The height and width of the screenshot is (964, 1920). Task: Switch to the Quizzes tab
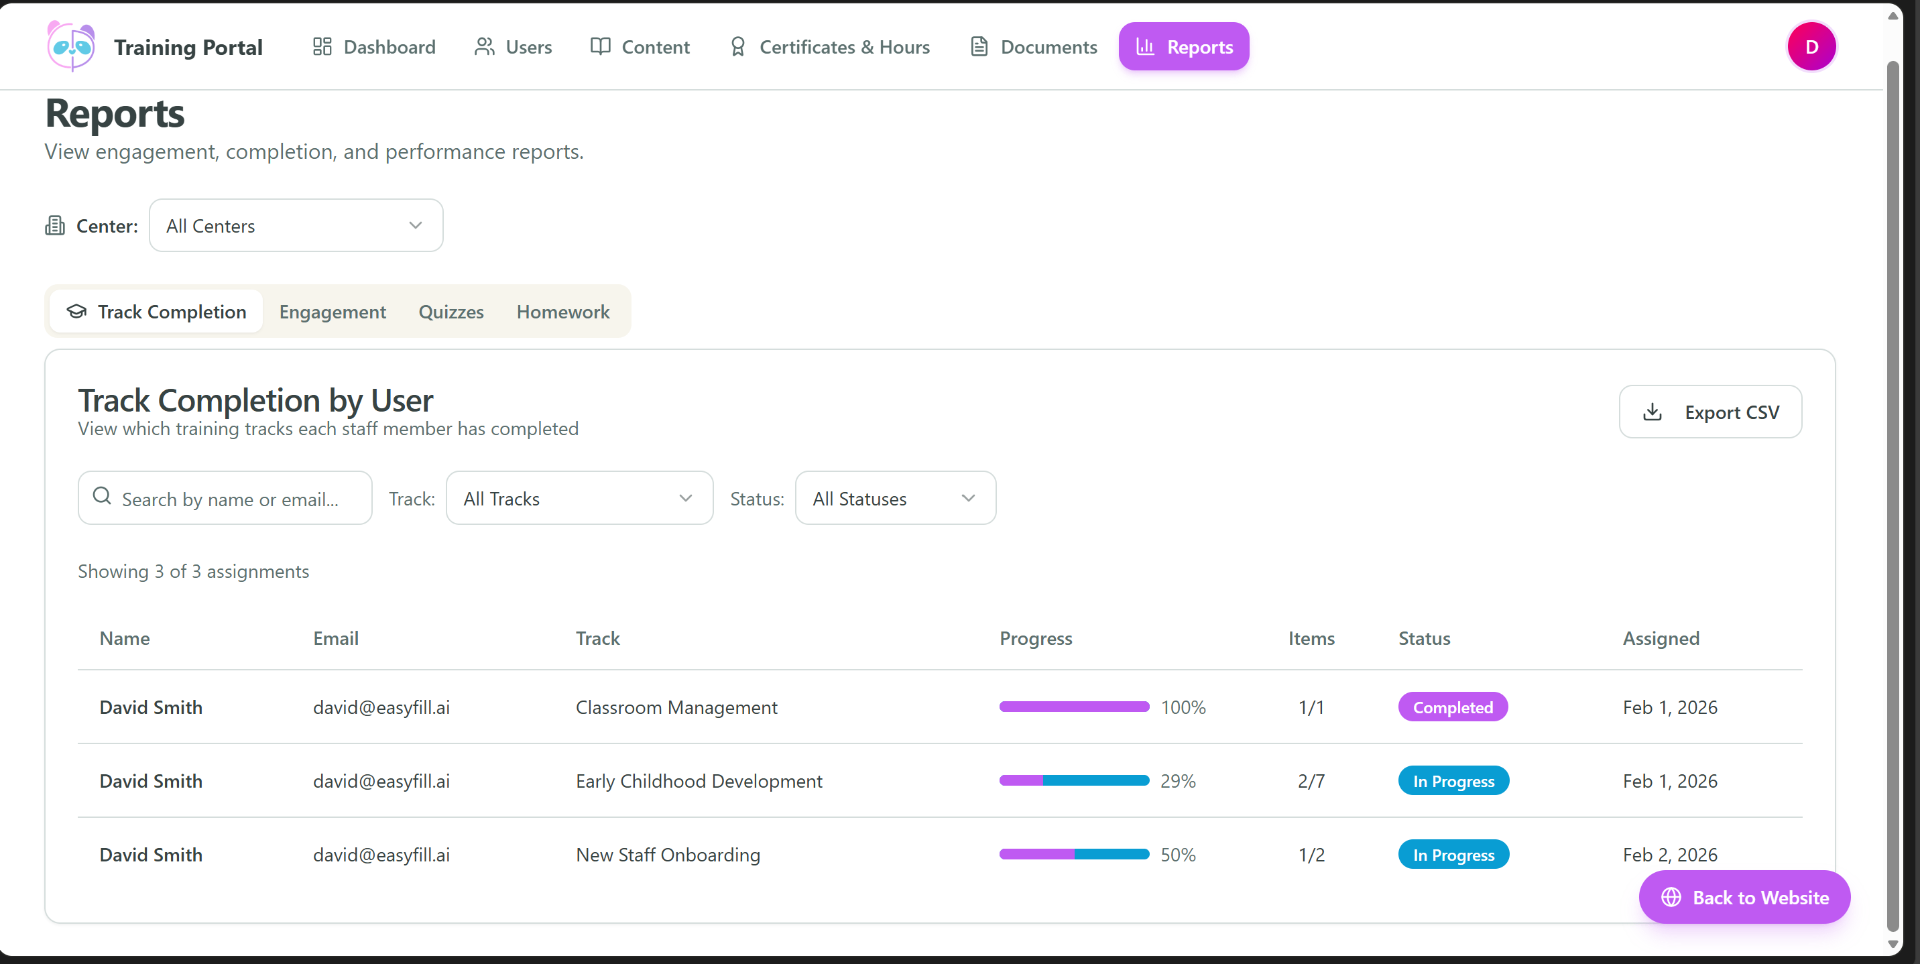click(451, 312)
